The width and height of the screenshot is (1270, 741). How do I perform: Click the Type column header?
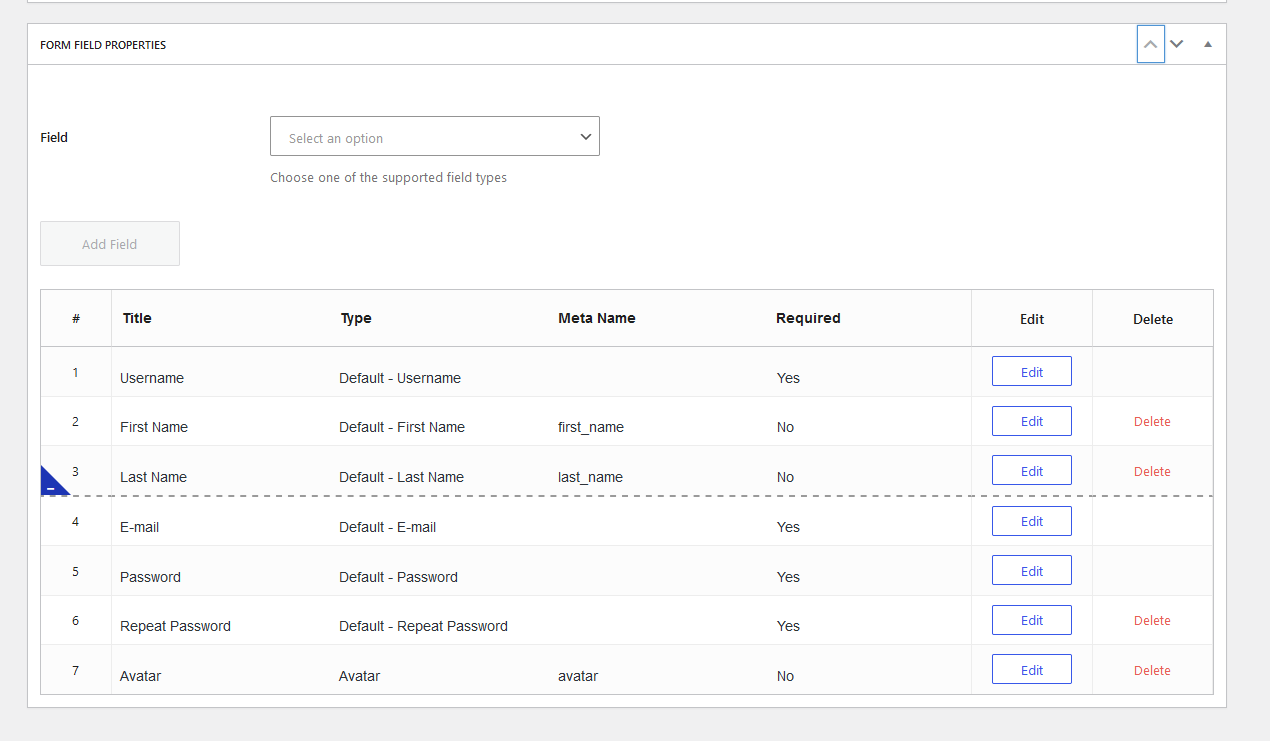coord(356,318)
